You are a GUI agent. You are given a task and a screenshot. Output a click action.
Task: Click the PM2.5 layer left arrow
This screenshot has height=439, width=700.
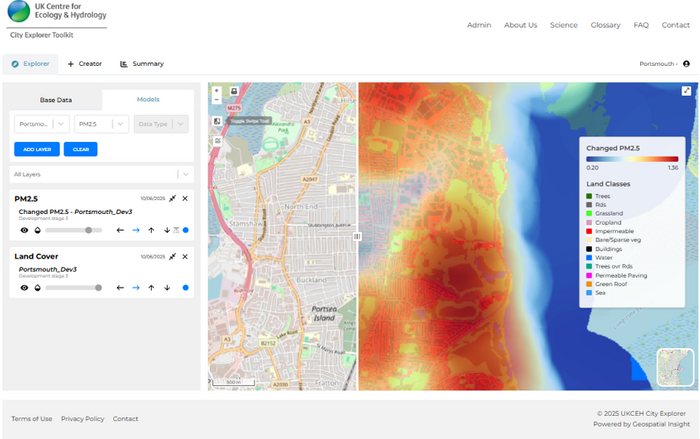120,230
